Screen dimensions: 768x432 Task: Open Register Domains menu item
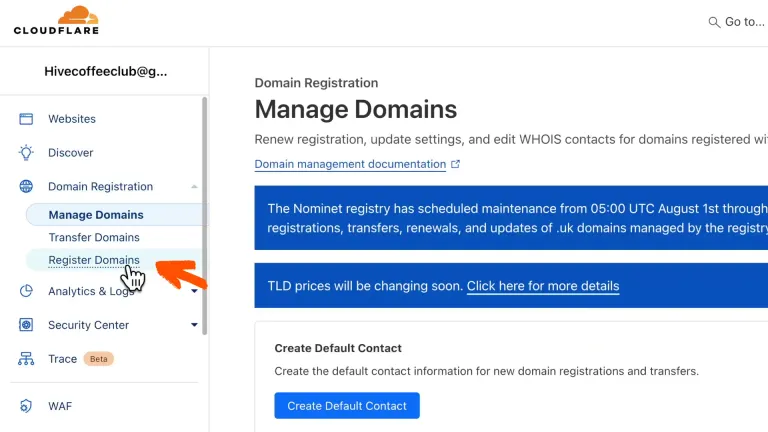(94, 261)
